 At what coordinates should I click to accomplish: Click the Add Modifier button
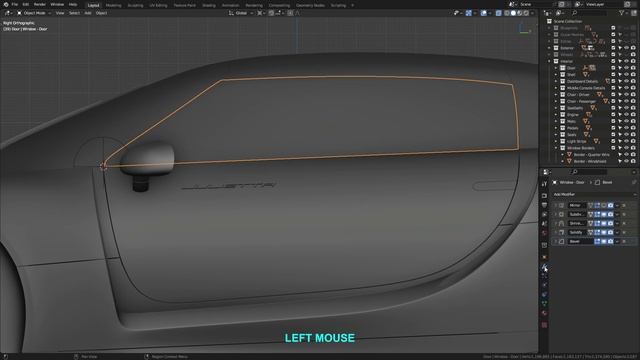click(x=594, y=194)
